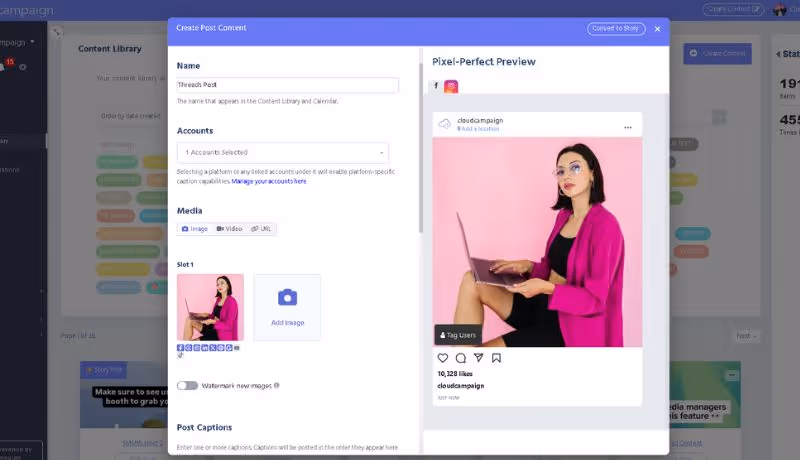
Task: Click the Convert to Story button
Action: (616, 29)
